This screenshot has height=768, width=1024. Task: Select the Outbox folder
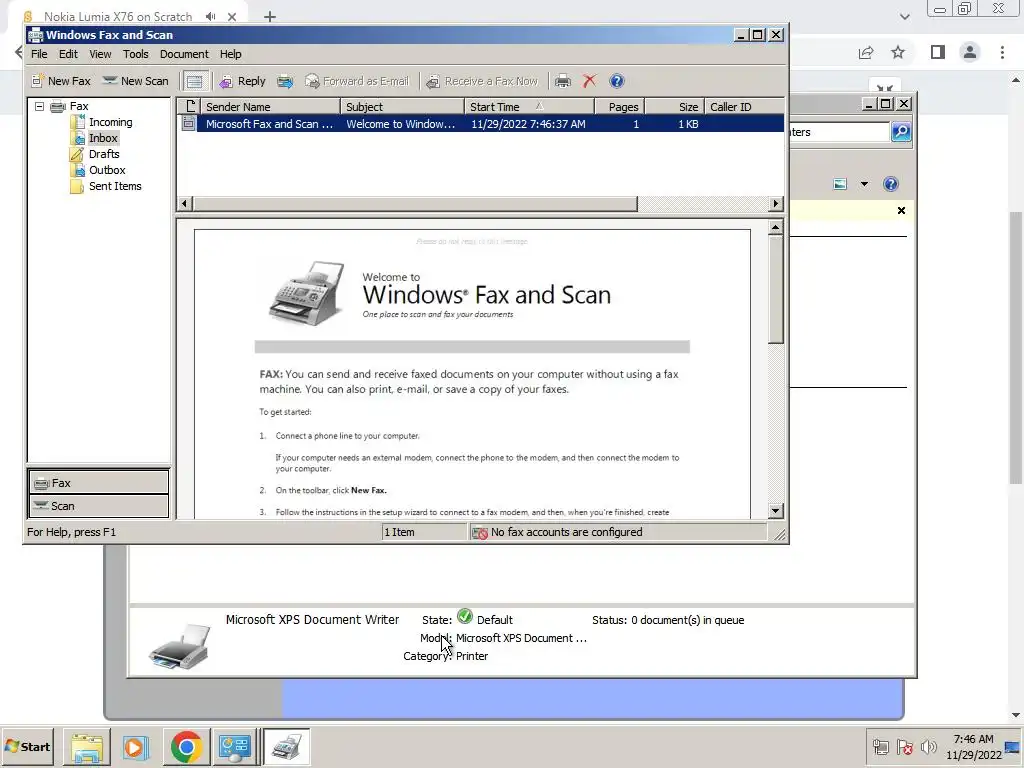click(107, 170)
